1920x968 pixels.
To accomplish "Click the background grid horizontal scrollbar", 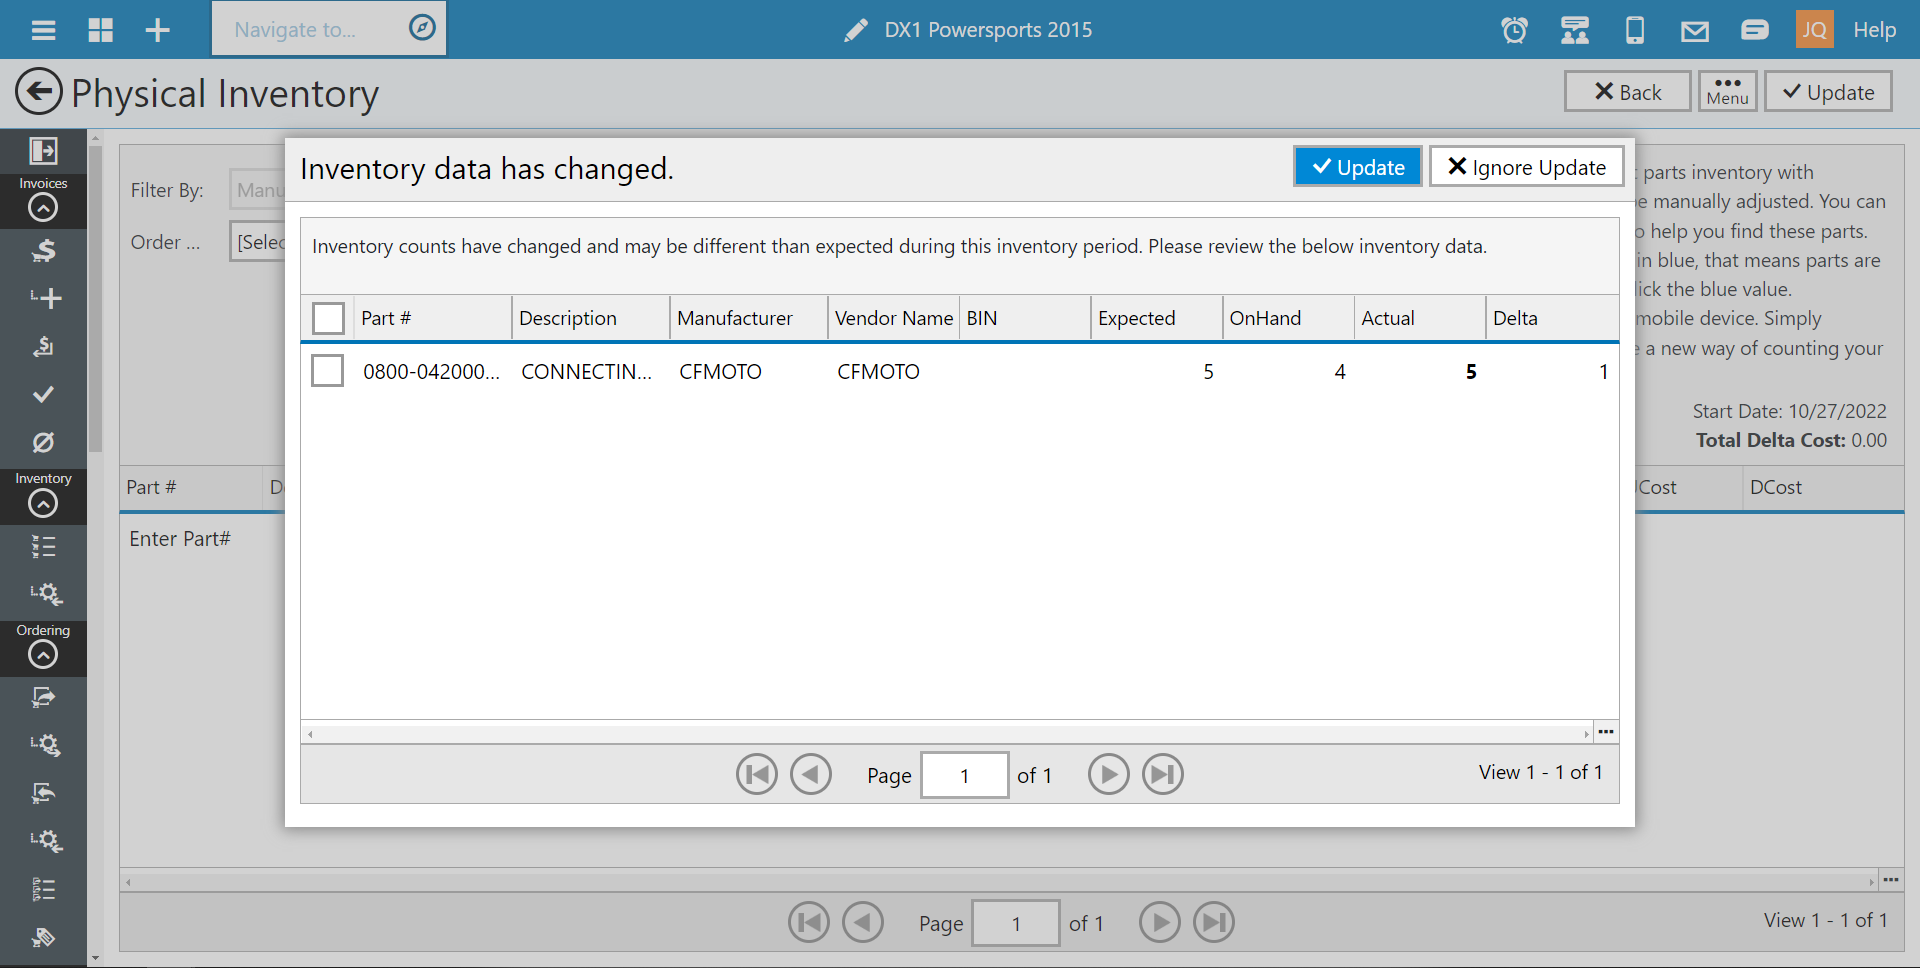I will pos(999,881).
